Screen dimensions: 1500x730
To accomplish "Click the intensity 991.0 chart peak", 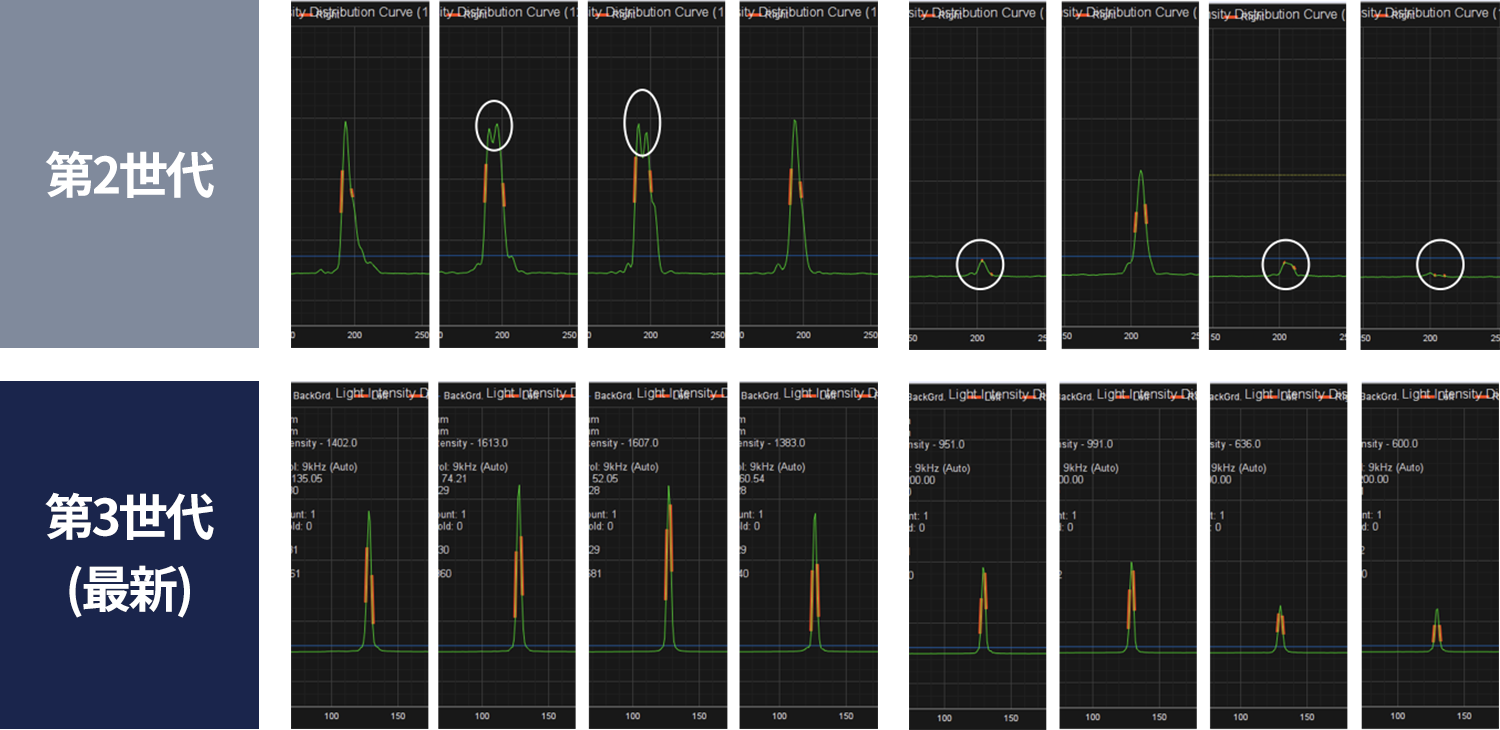I will point(1132,566).
